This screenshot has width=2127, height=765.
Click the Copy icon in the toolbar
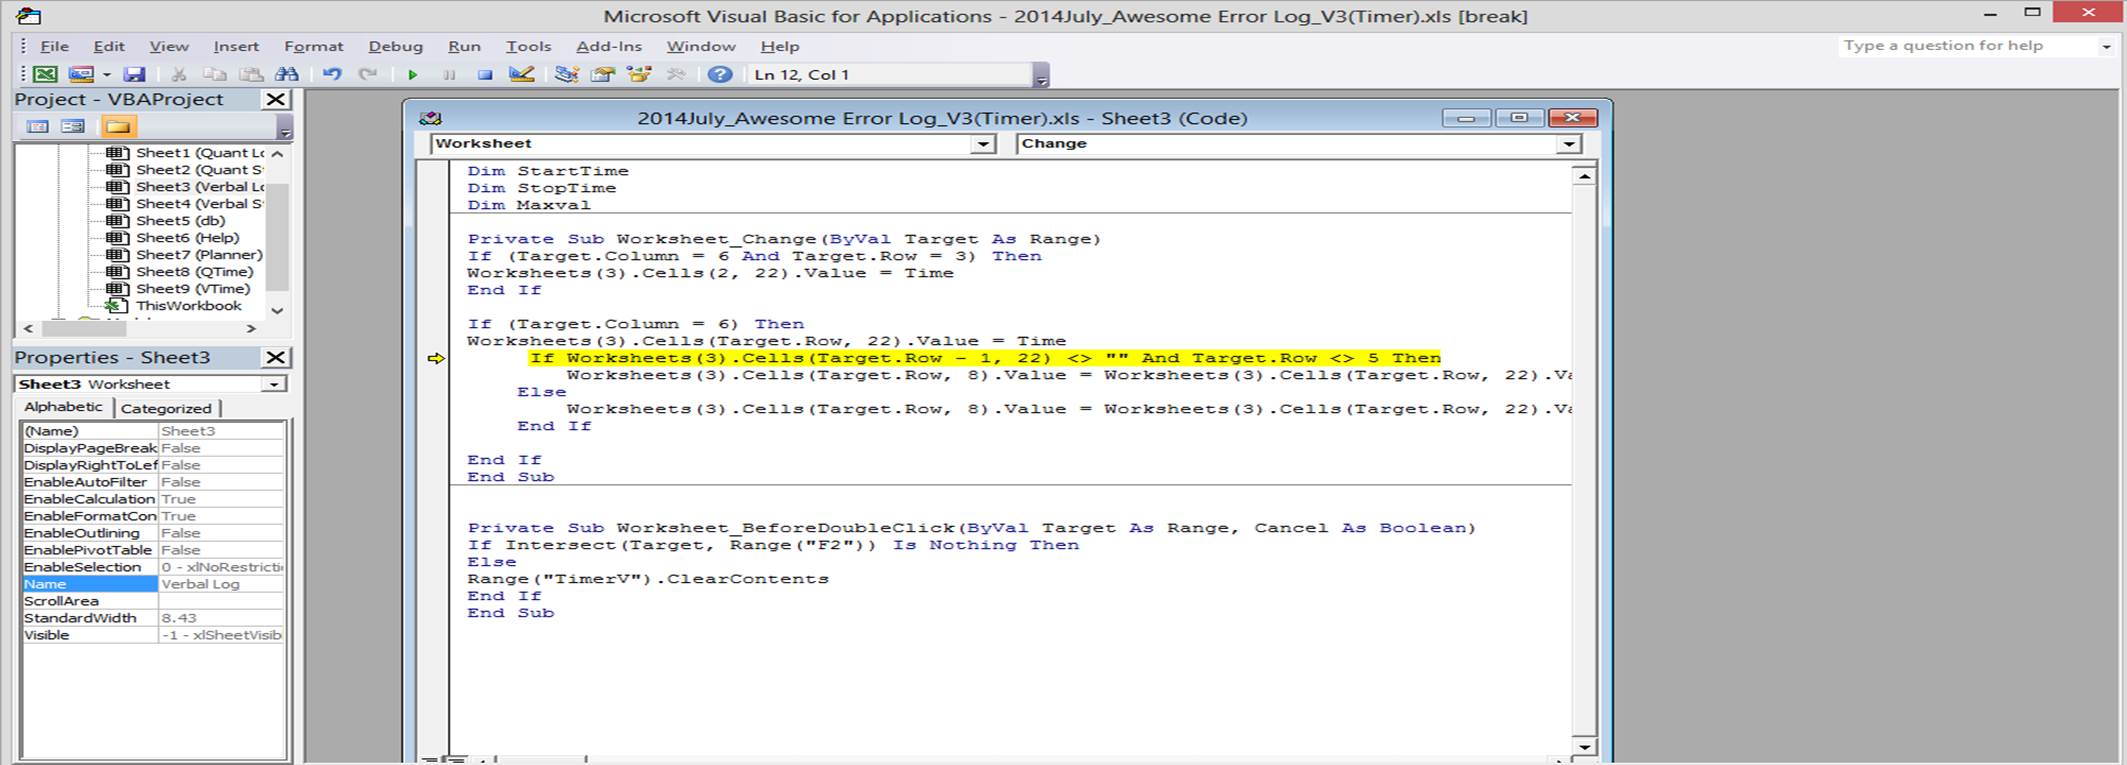[x=215, y=74]
